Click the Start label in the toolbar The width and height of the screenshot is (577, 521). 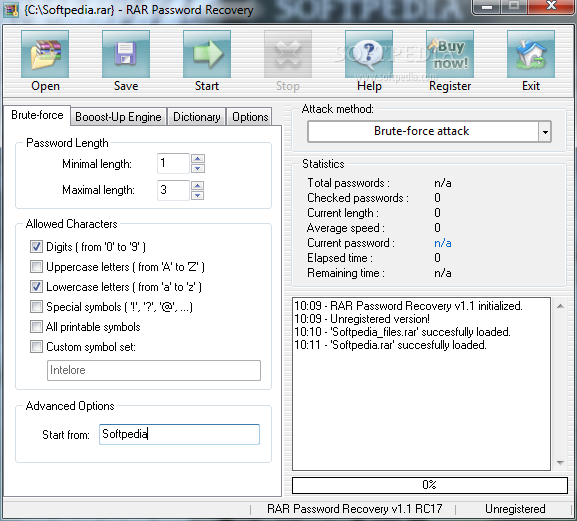[x=207, y=86]
